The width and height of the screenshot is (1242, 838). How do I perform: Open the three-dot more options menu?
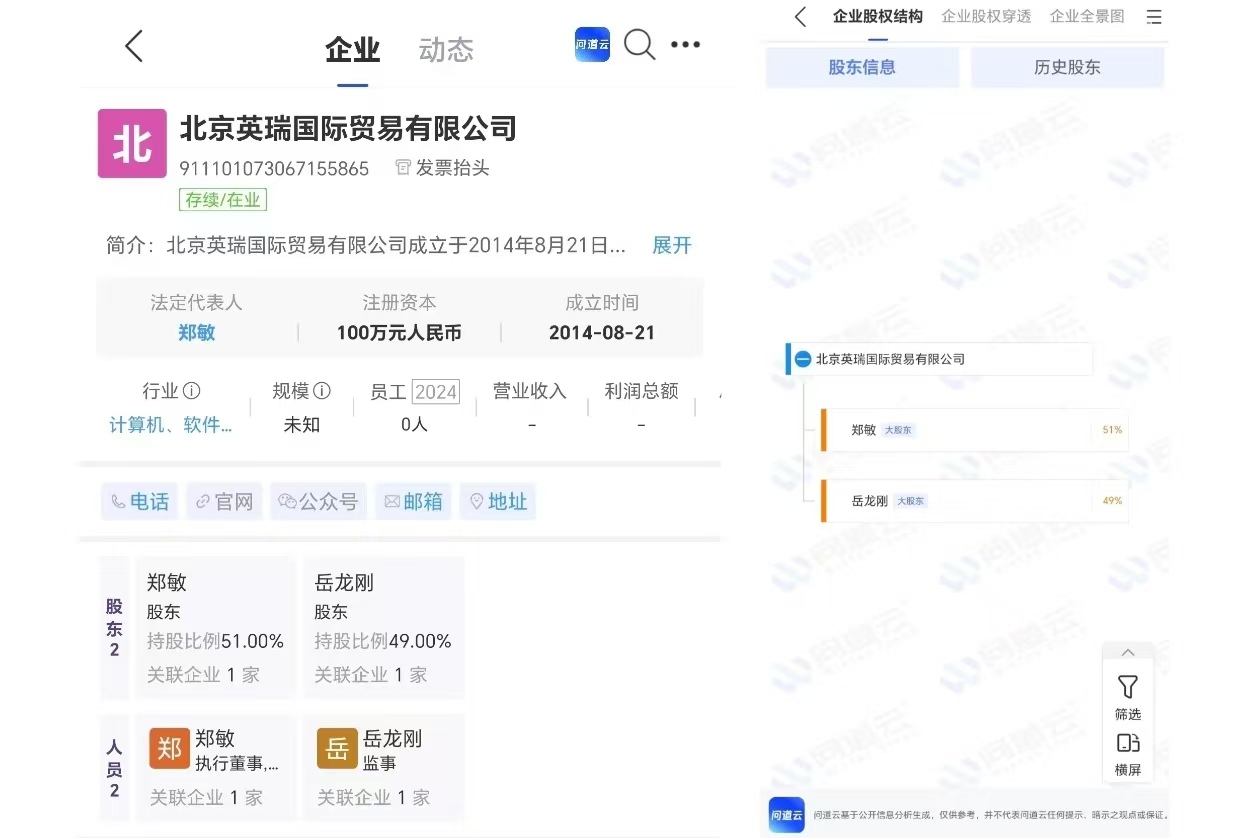685,45
